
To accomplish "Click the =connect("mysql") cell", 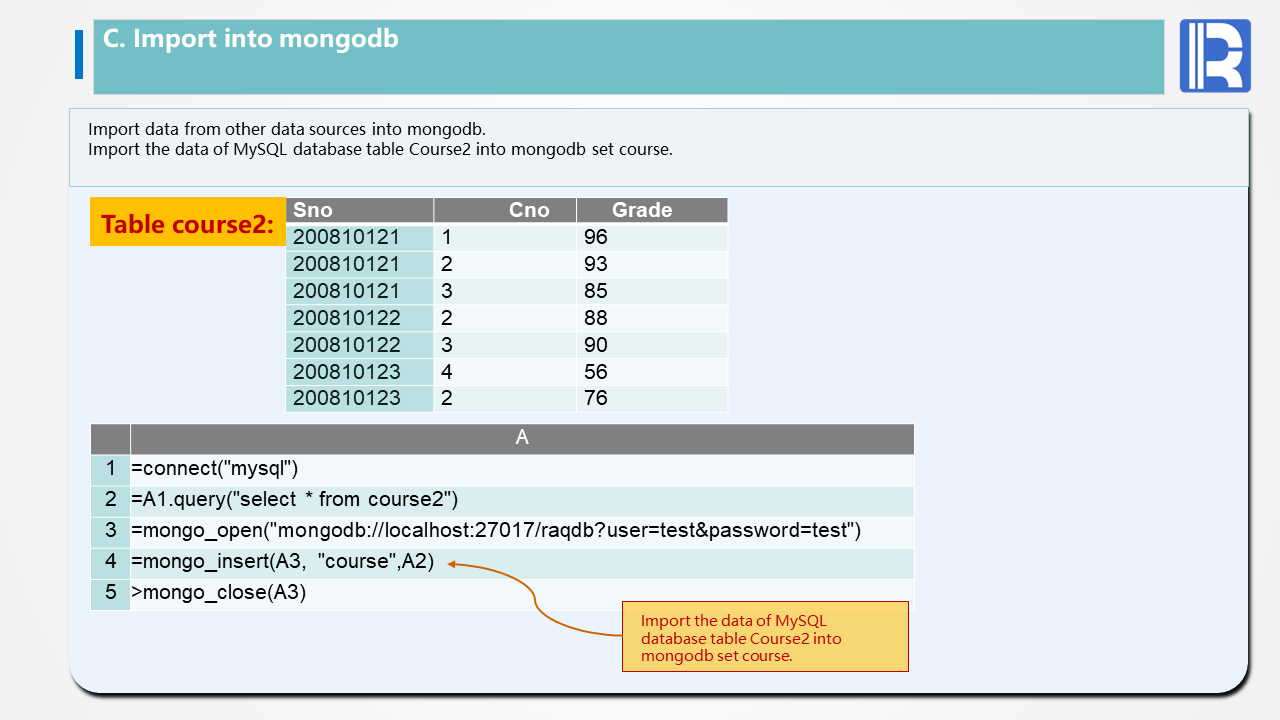I will pyautogui.click(x=522, y=469).
